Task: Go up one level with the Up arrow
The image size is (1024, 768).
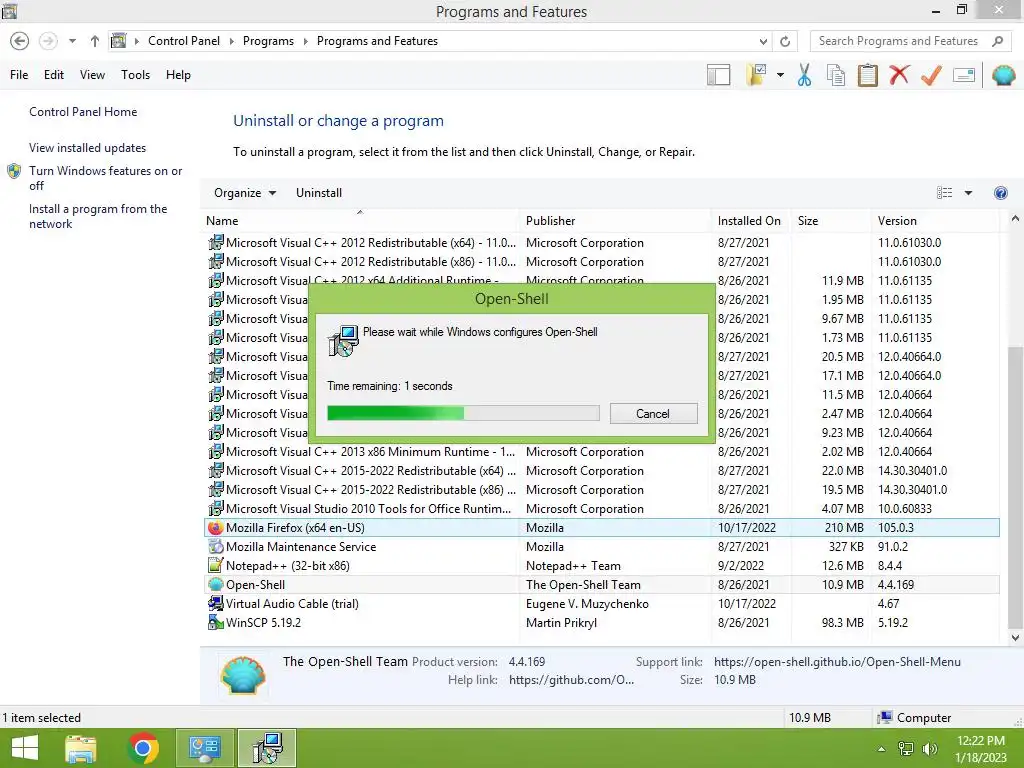Action: 95,41
